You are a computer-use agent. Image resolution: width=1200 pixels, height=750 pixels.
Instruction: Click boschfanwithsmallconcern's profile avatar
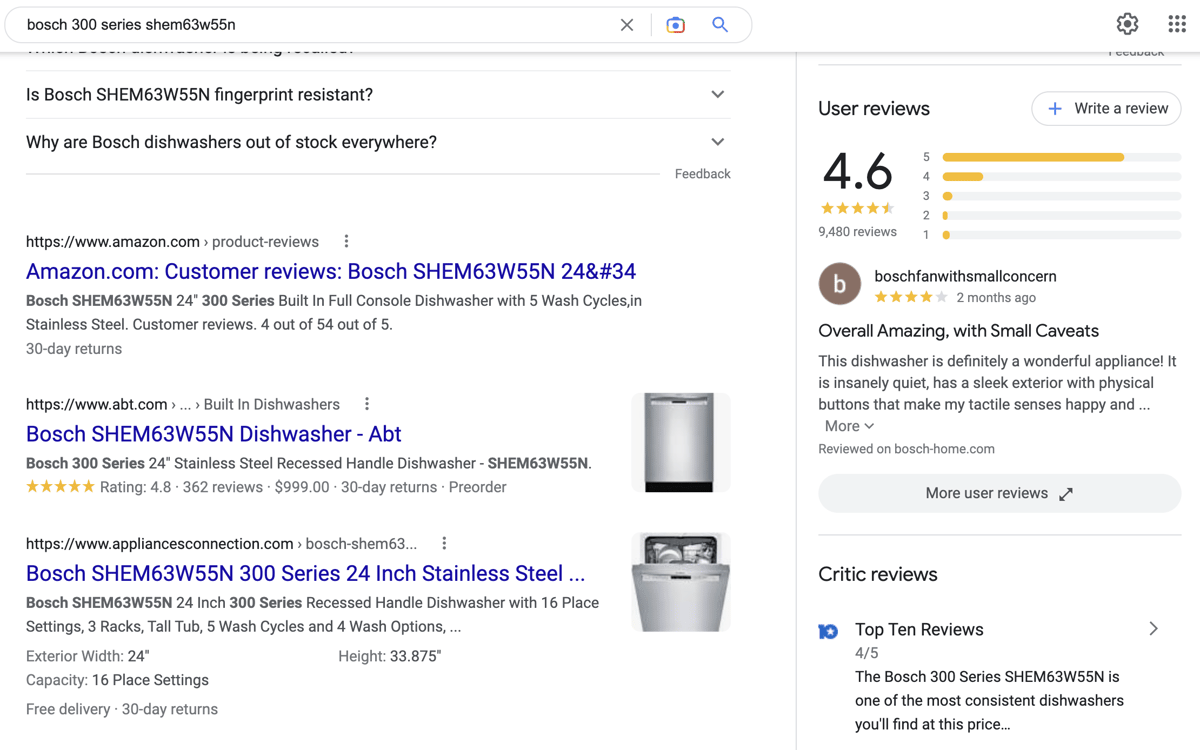pyautogui.click(x=839, y=284)
